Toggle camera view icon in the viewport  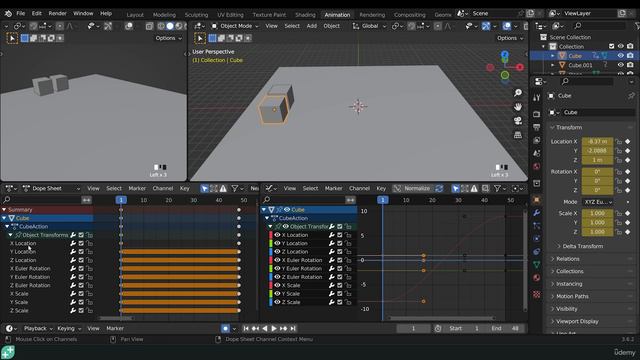coord(518,121)
